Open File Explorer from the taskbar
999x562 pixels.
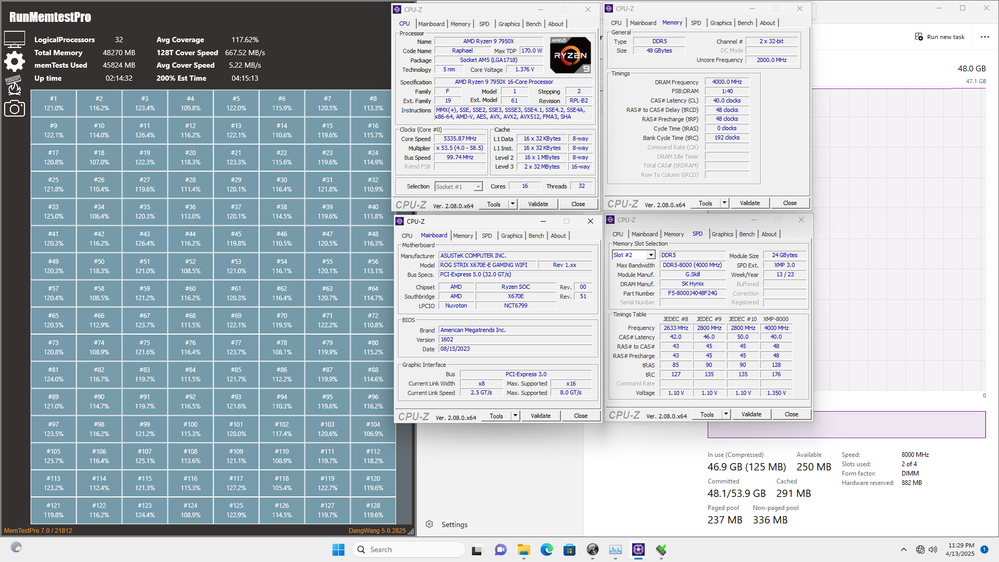[524, 549]
